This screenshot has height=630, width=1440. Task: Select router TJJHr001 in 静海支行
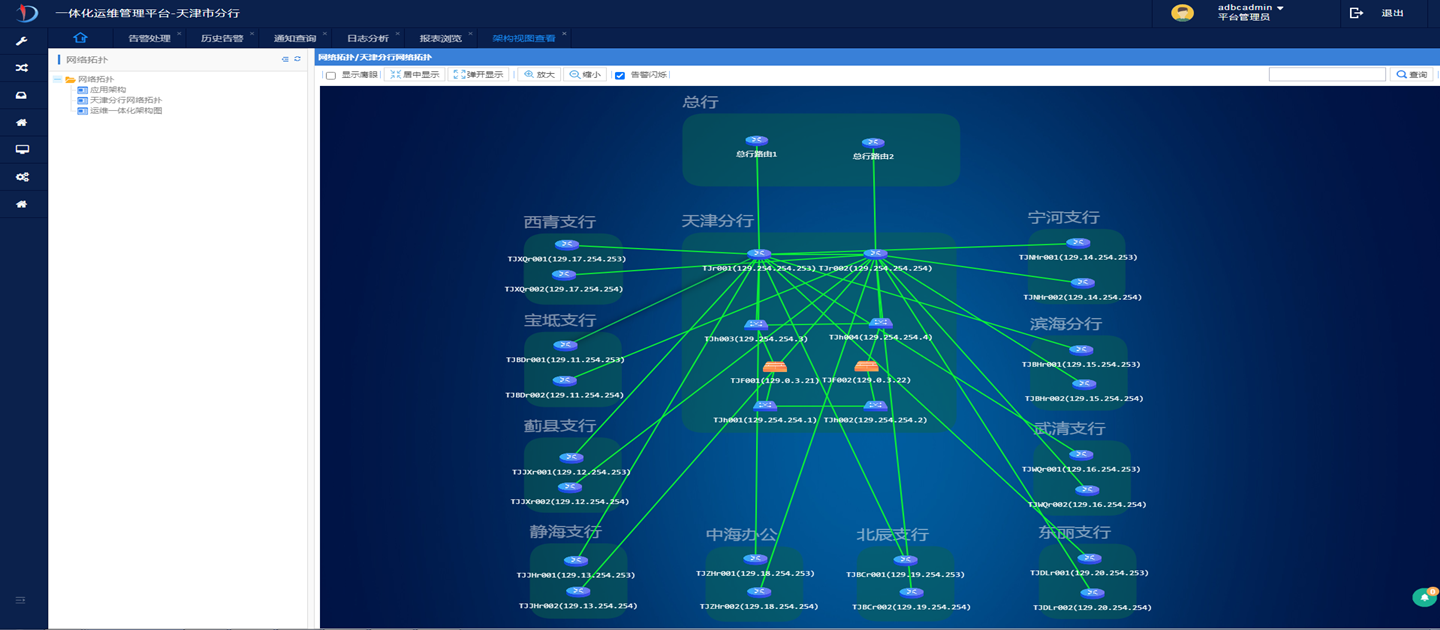pyautogui.click(x=576, y=561)
